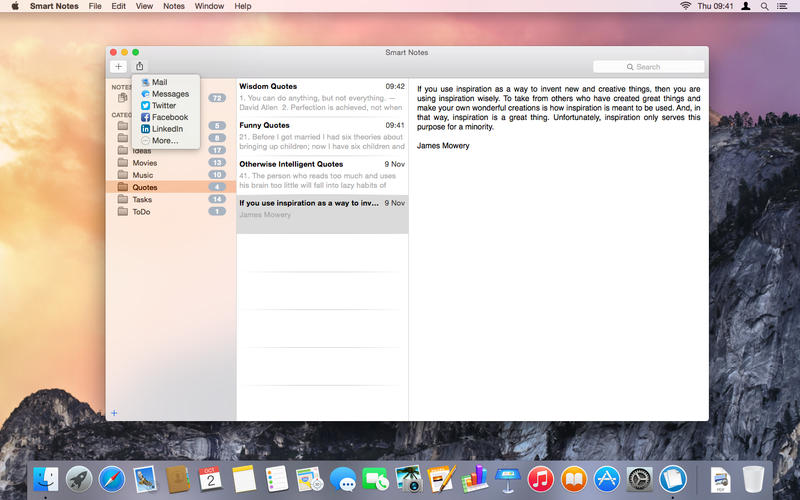Open the Window menu
Viewport: 800px width, 500px height.
pos(209,6)
